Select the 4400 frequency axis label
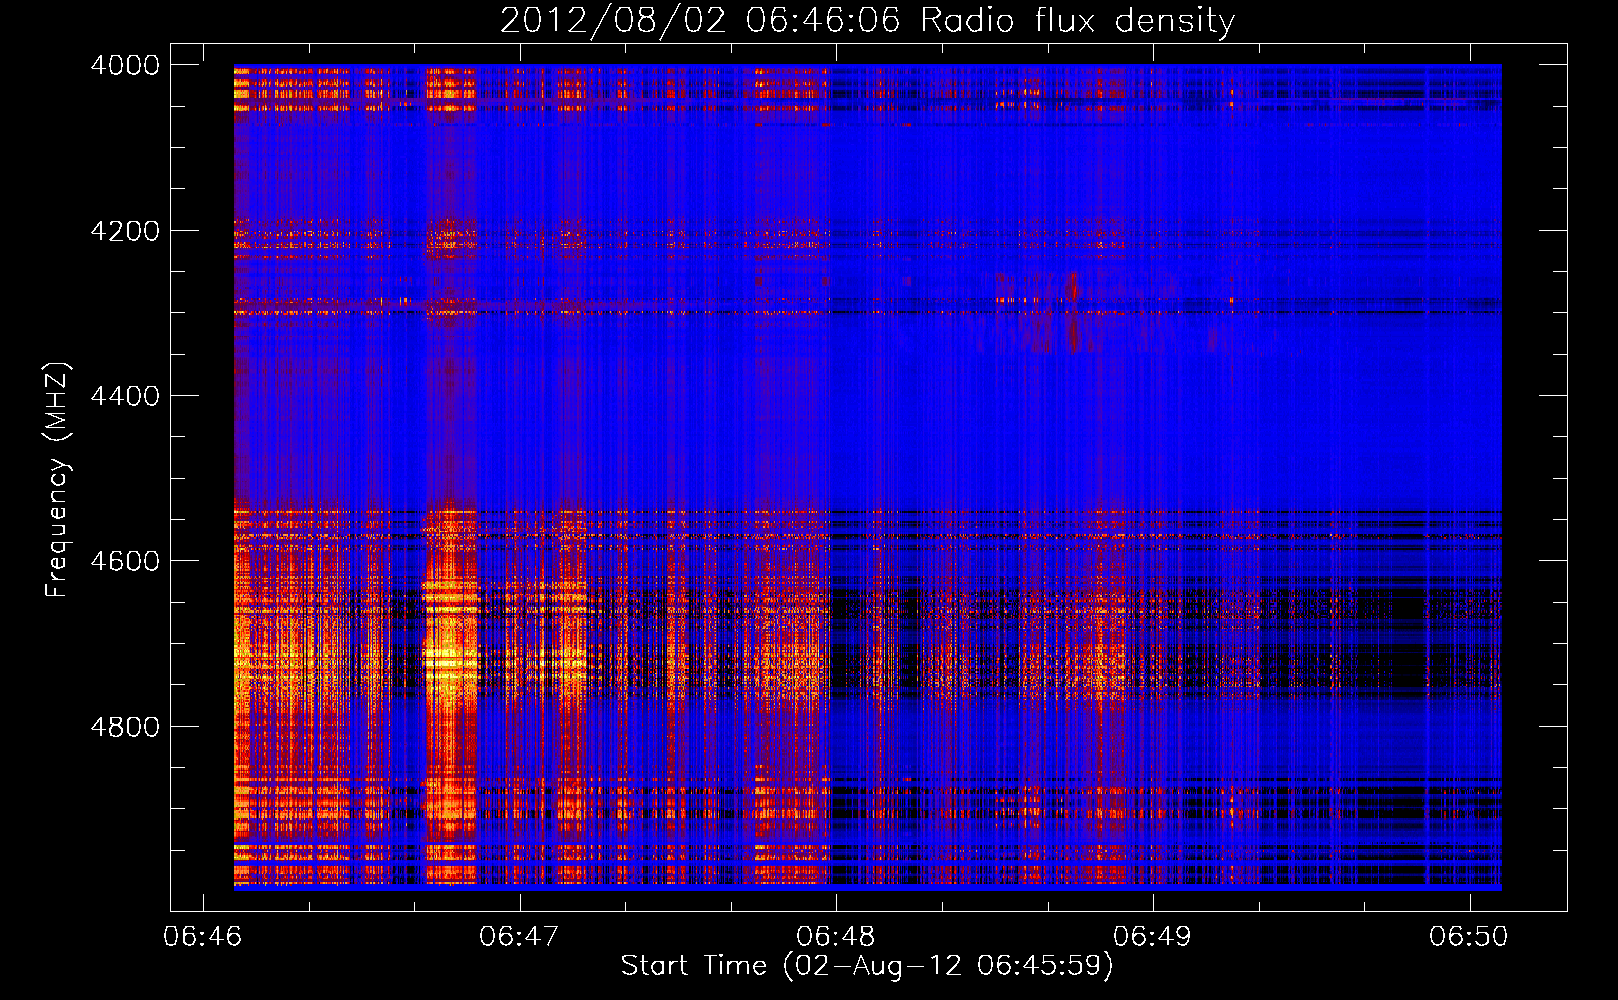Screen dimensions: 1618x1000 125,396
